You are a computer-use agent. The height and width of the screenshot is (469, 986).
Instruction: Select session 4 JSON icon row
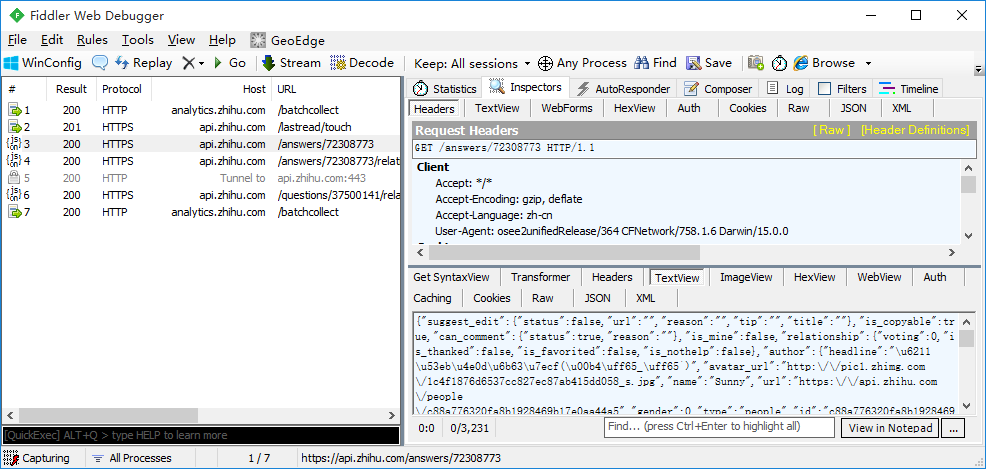click(x=14, y=161)
